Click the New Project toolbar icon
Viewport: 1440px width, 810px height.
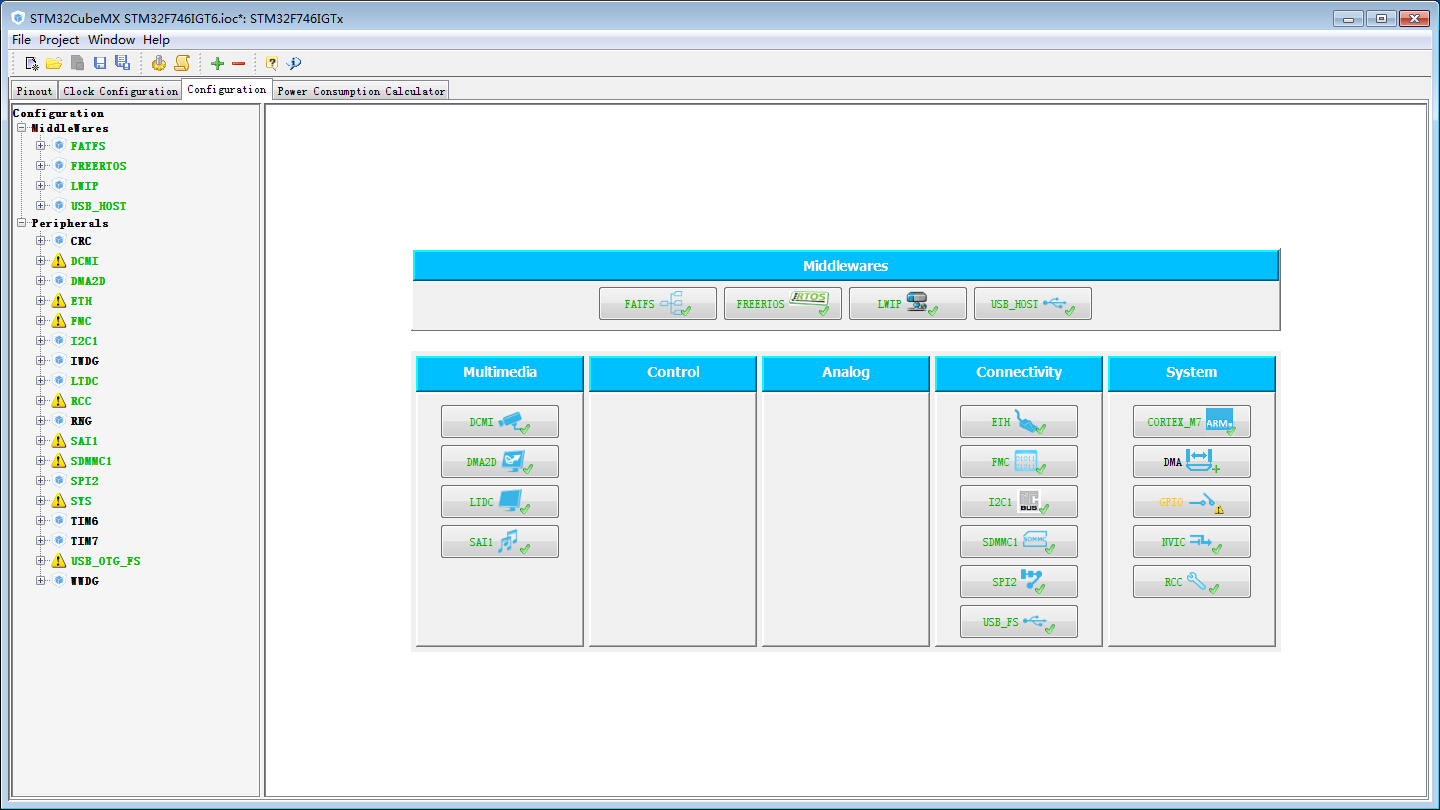[x=32, y=63]
